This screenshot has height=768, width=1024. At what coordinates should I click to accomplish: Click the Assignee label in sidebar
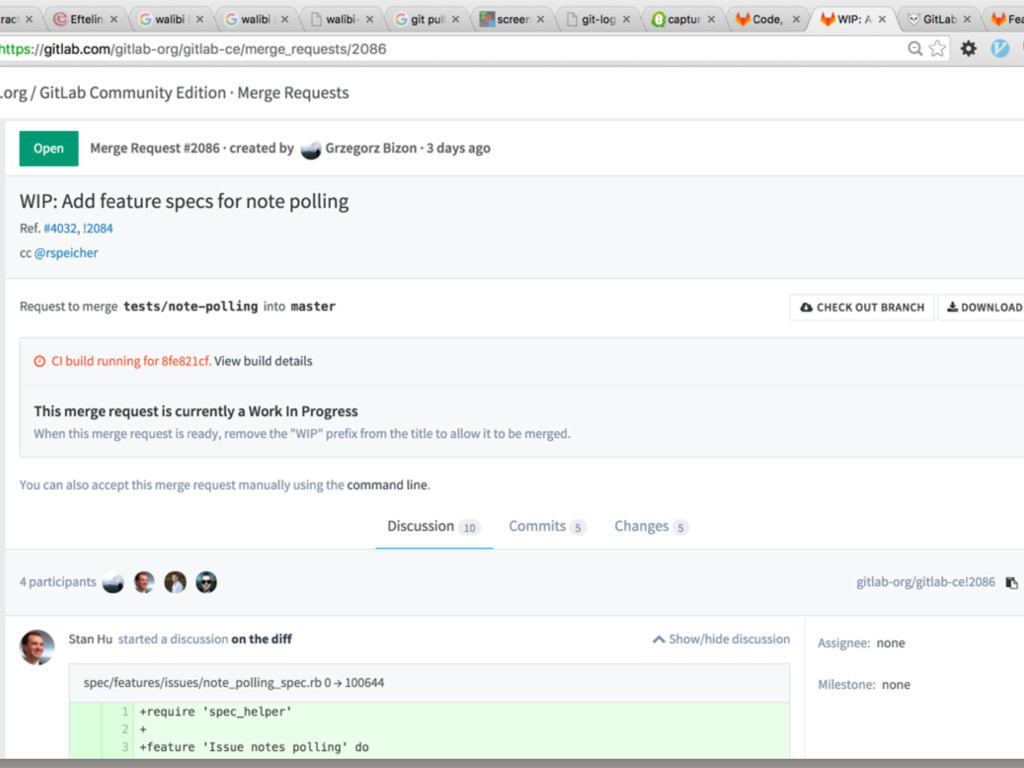point(844,643)
